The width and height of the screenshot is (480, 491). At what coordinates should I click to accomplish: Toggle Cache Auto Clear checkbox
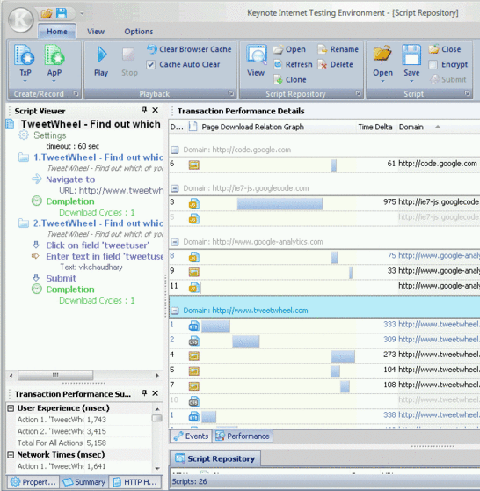coord(151,65)
